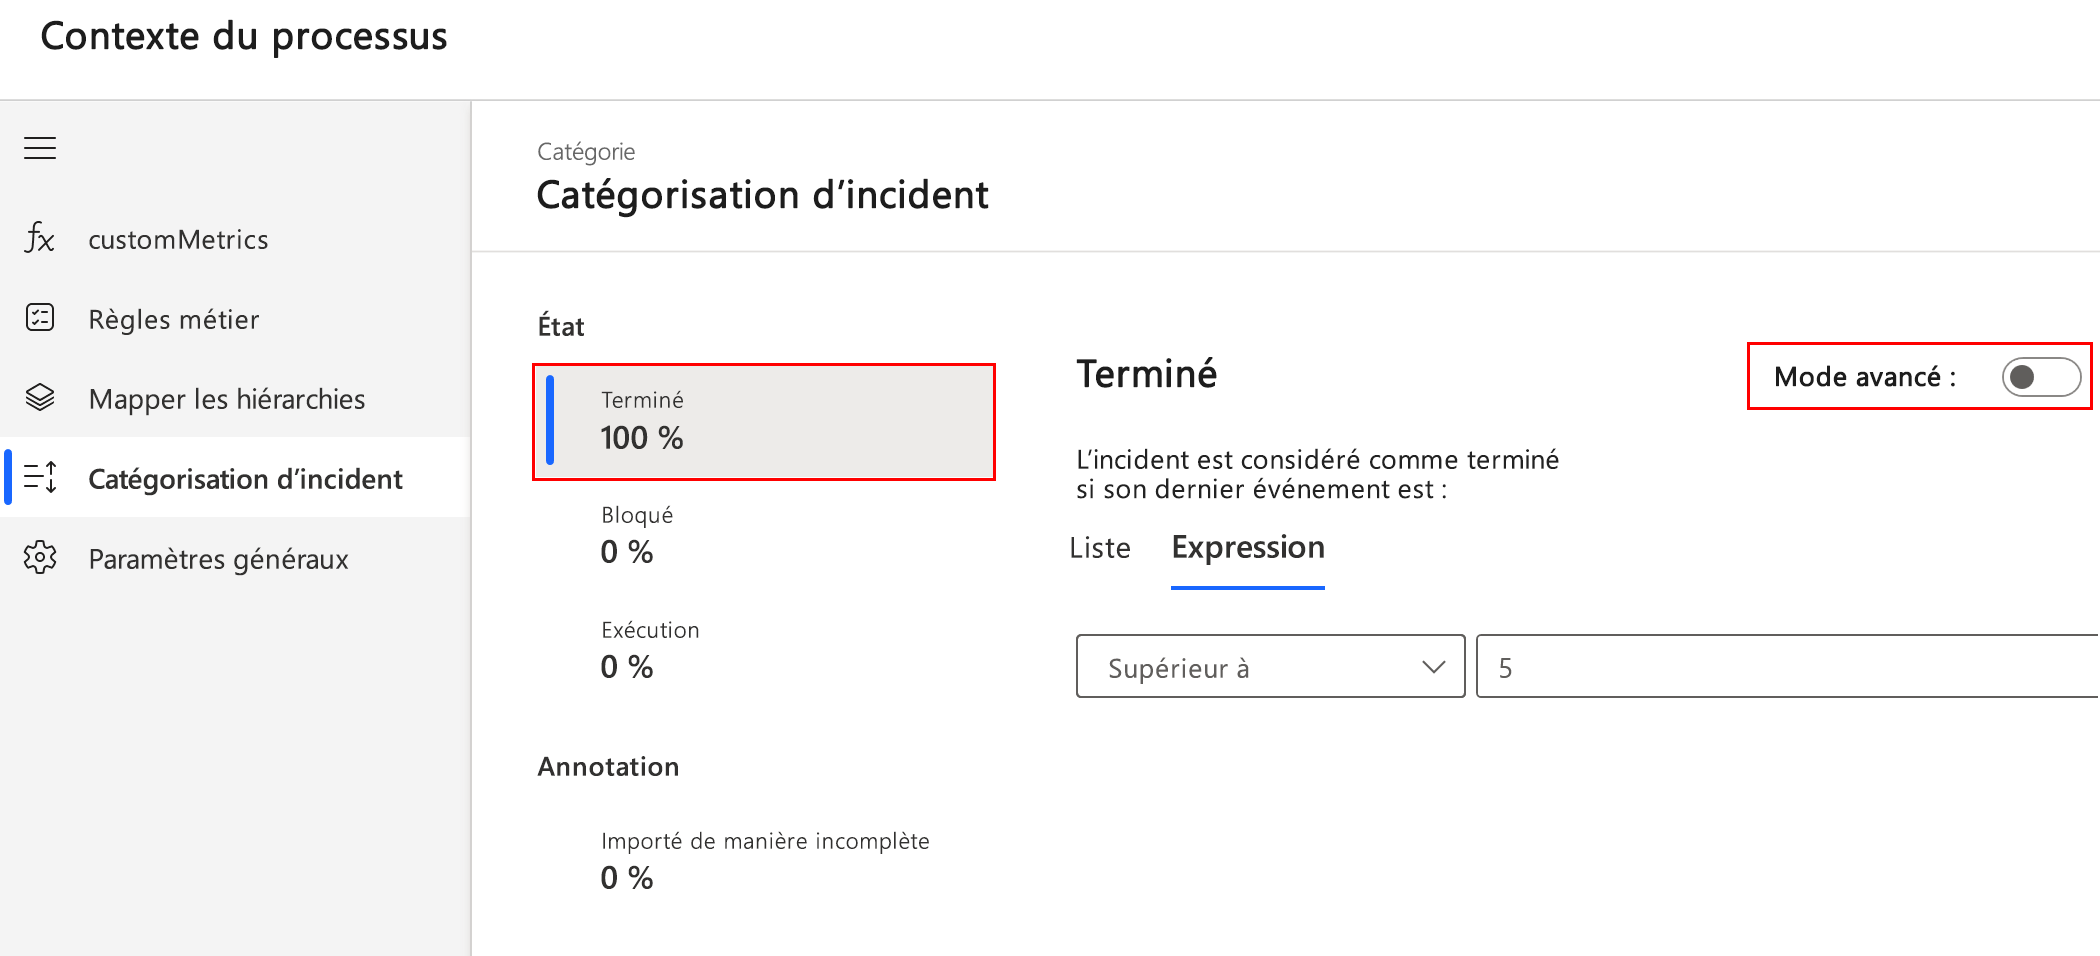Image resolution: width=2100 pixels, height=956 pixels.
Task: Go to Règles métier section
Action: (174, 320)
